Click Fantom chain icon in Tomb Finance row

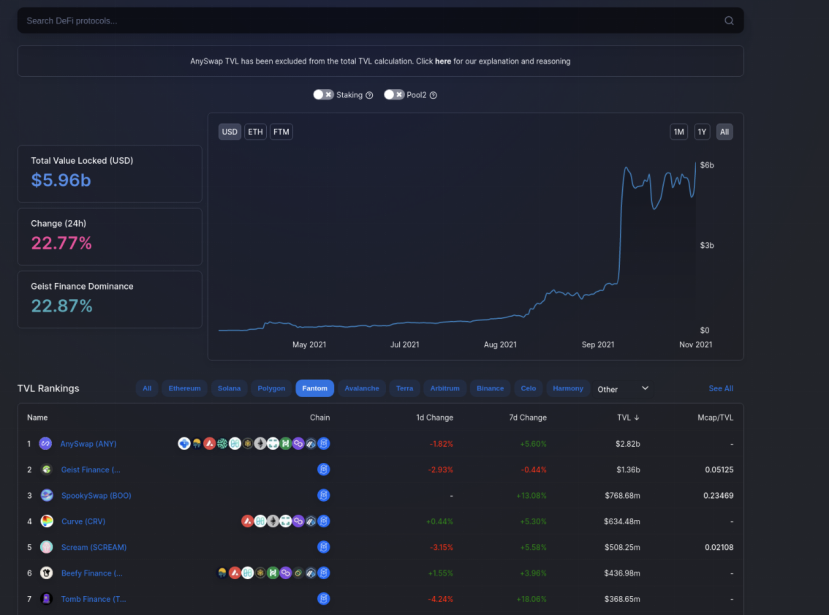(324, 599)
